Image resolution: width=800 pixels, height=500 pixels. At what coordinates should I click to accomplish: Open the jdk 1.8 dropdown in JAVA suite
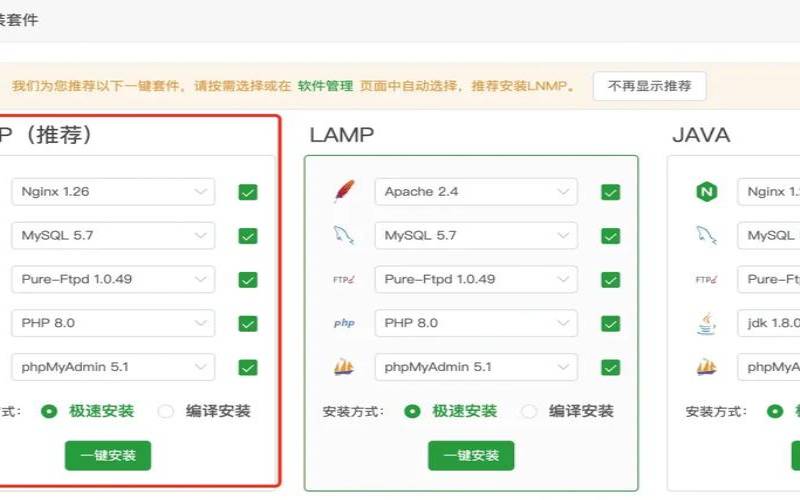pyautogui.click(x=769, y=323)
